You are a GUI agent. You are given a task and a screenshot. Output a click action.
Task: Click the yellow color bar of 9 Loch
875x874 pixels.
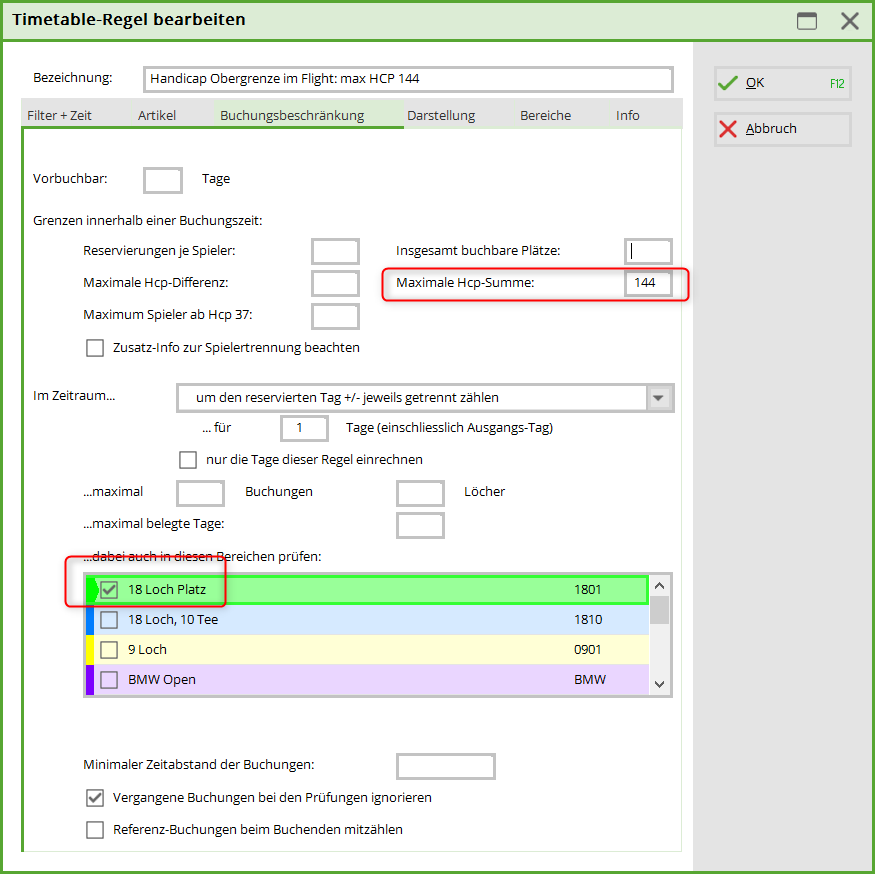click(x=89, y=650)
